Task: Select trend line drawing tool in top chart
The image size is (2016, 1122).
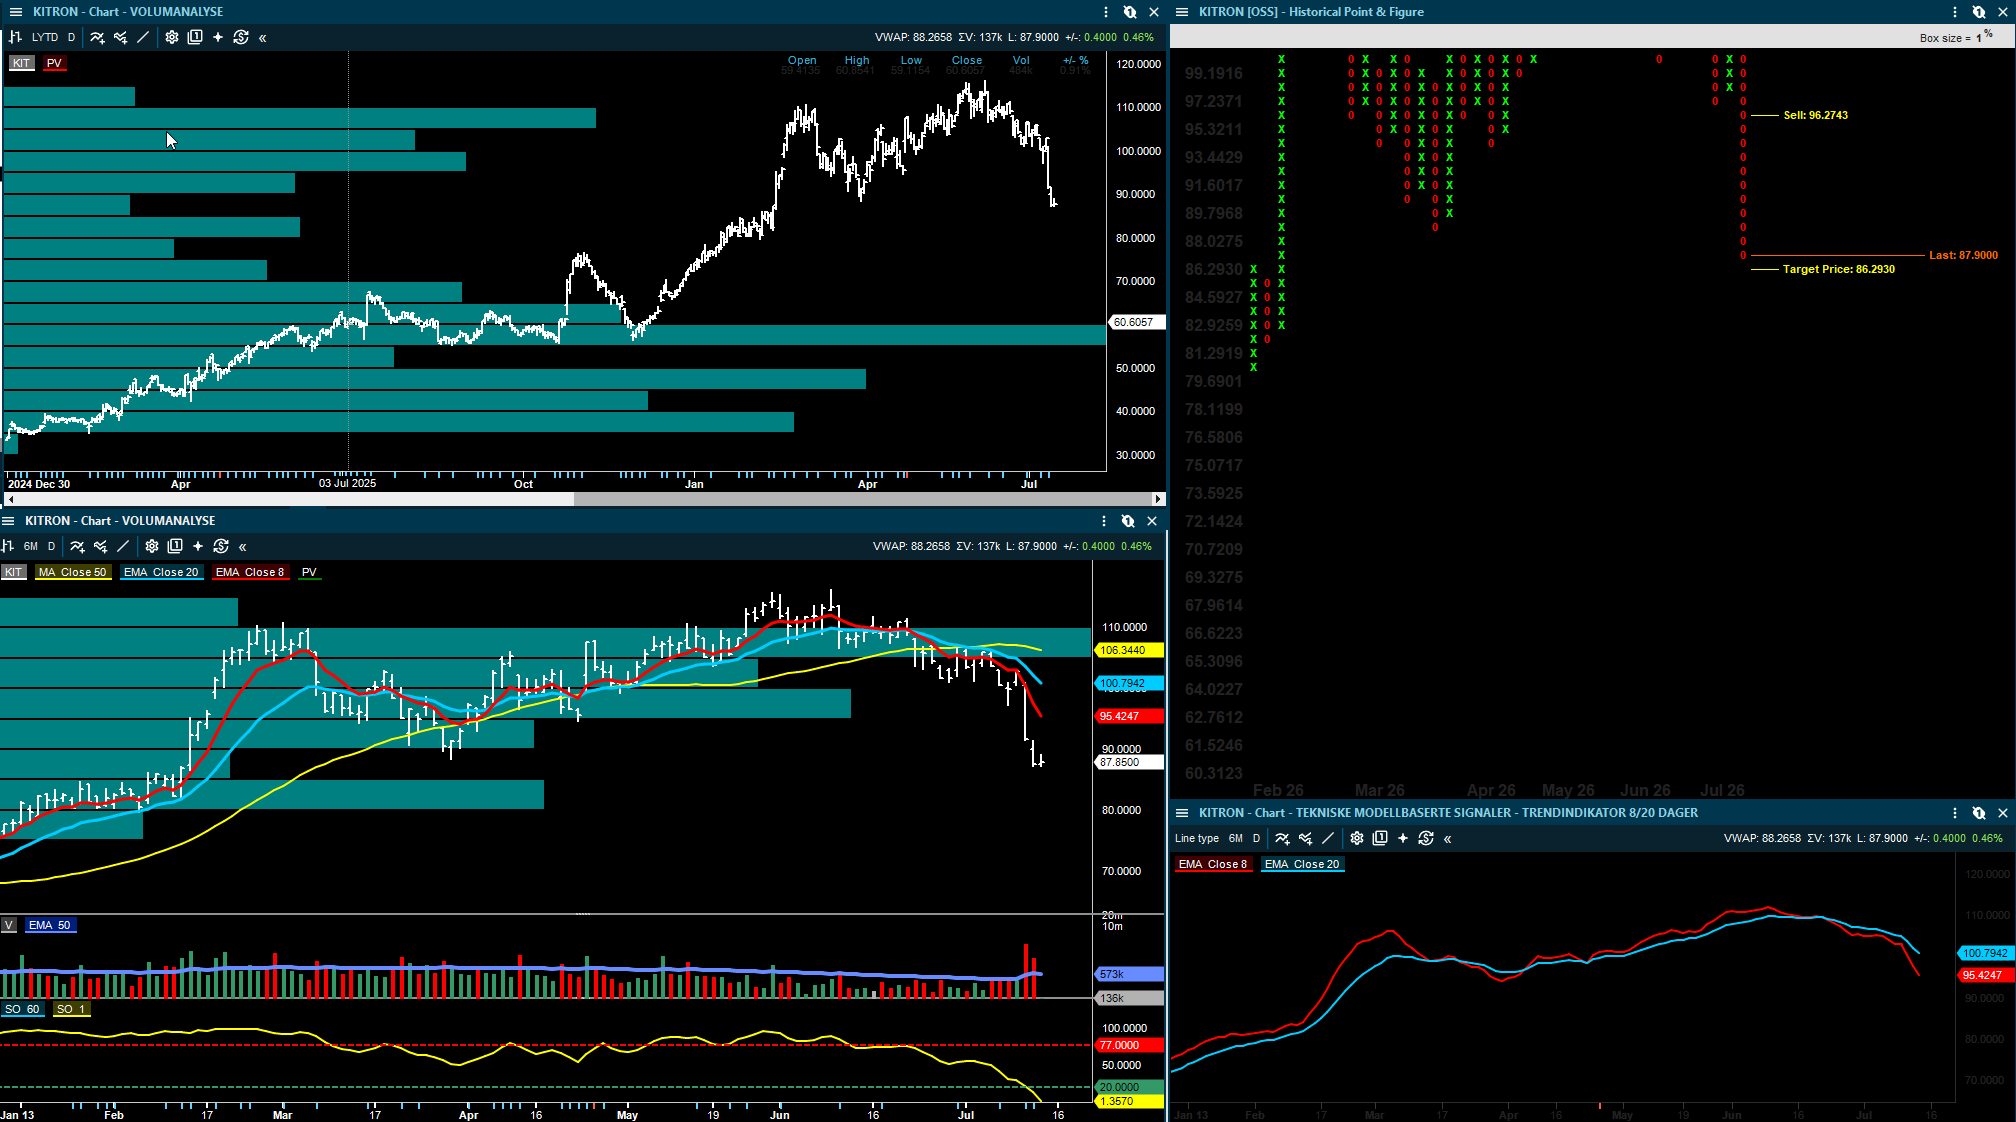Action: tap(143, 37)
